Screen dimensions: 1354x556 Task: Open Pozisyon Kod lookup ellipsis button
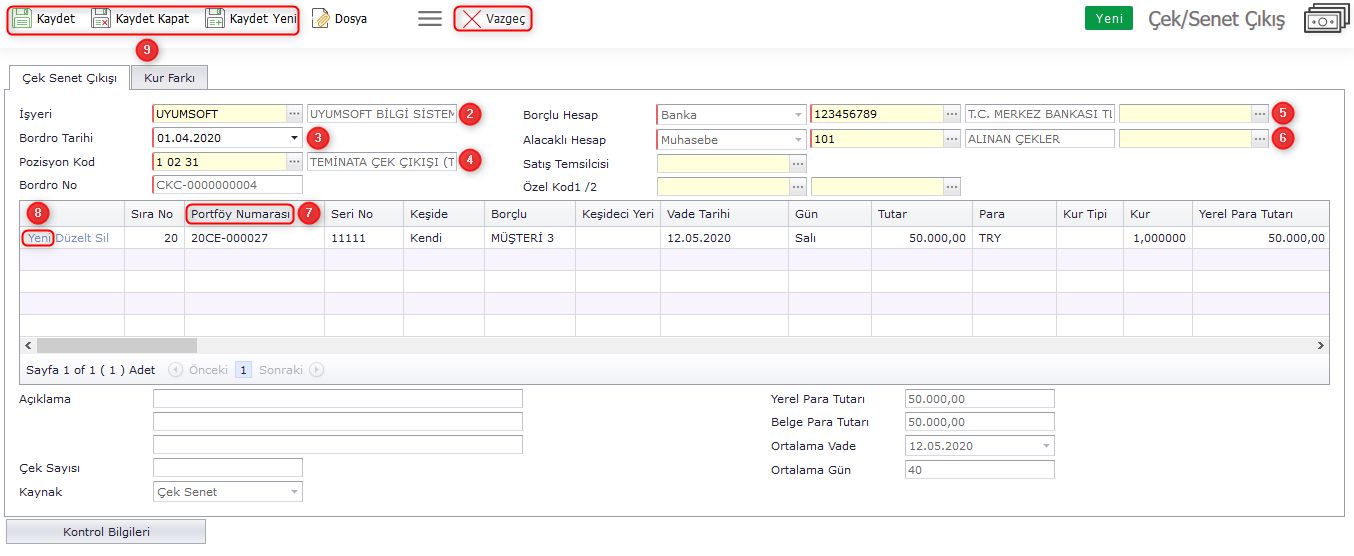click(x=294, y=161)
